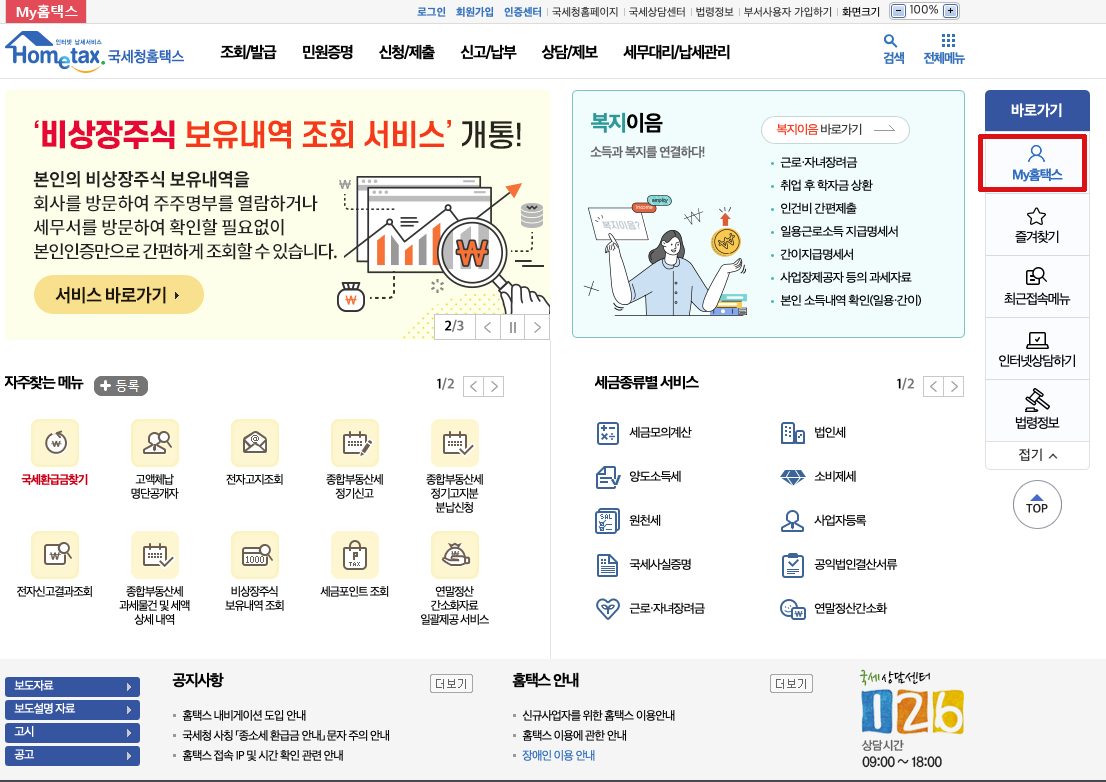Click the 전자신고결과조회 icon

[x=55, y=555]
